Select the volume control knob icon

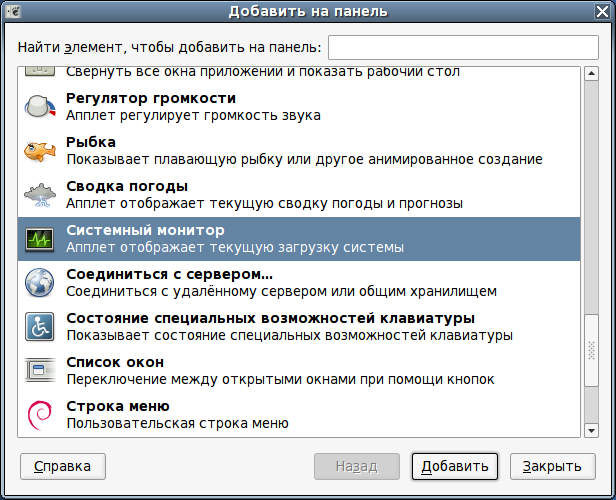(x=40, y=106)
